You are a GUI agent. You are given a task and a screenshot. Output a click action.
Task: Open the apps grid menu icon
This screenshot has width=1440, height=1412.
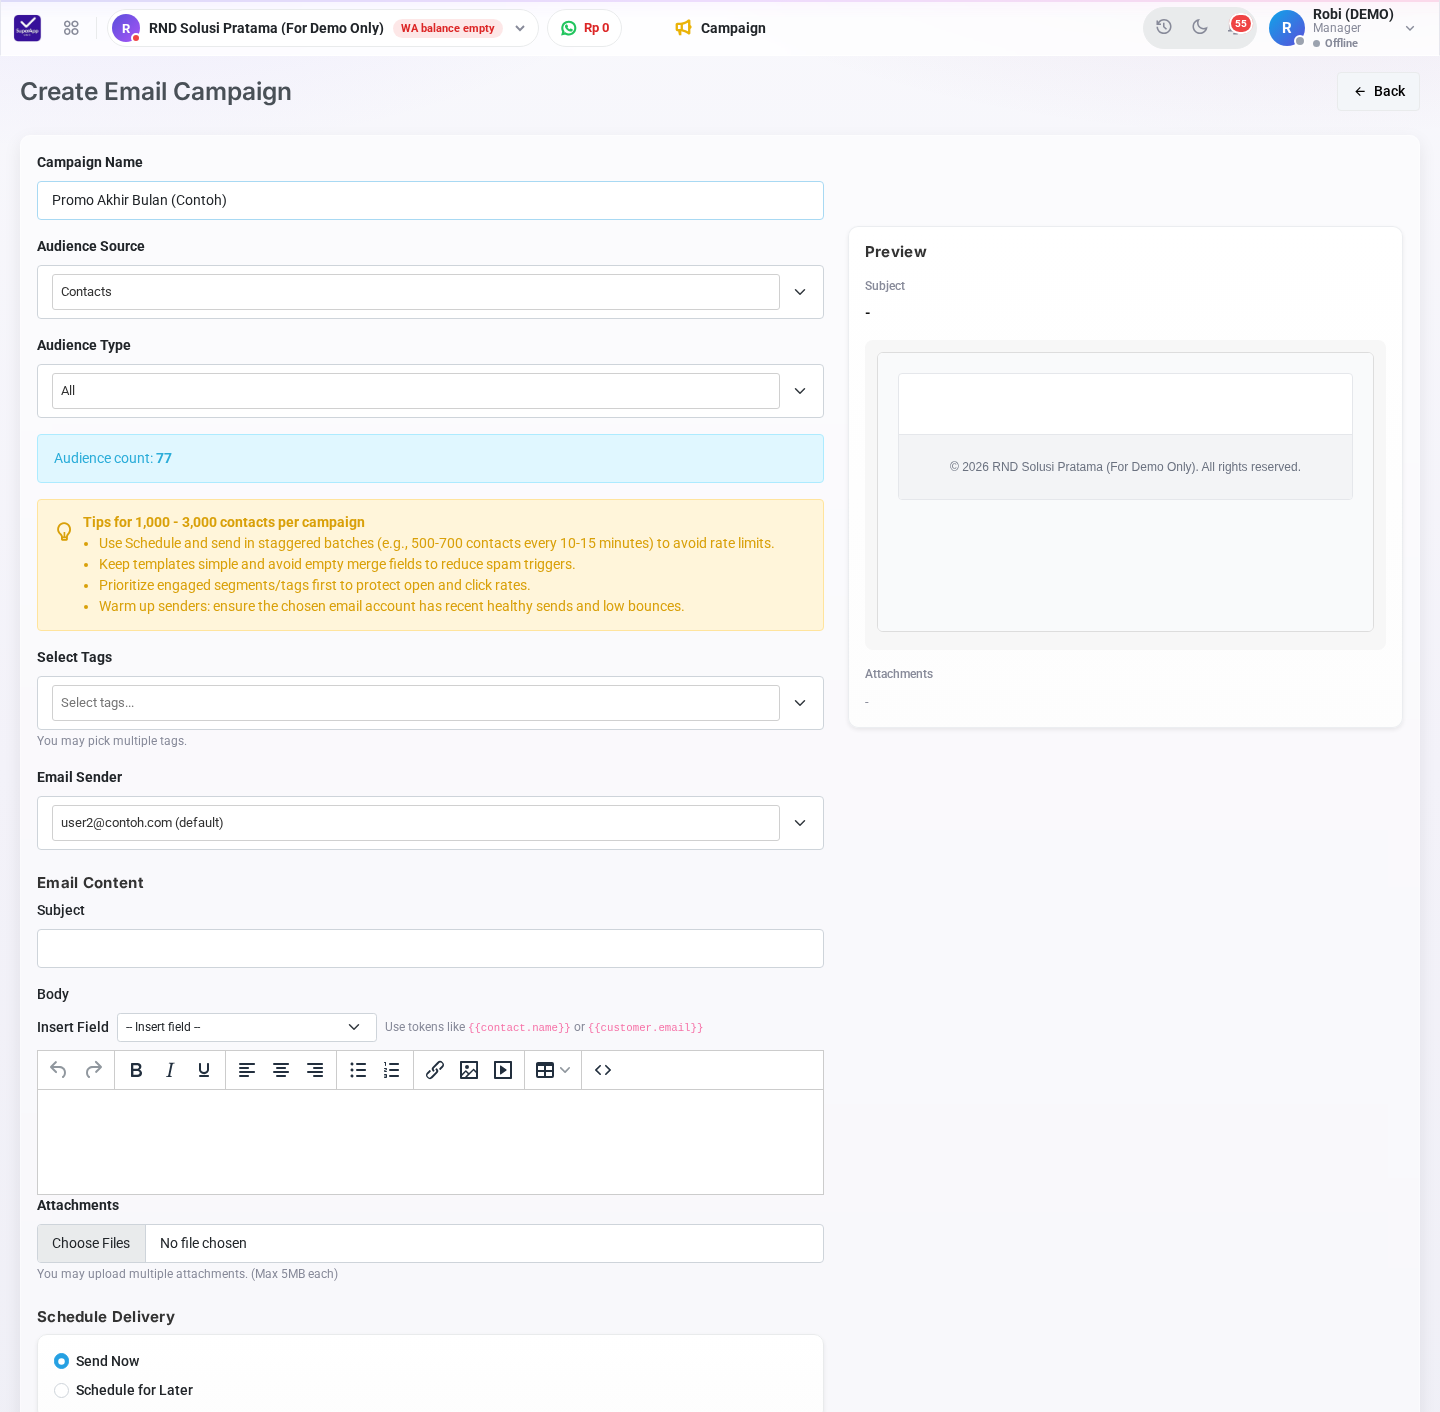[x=71, y=28]
